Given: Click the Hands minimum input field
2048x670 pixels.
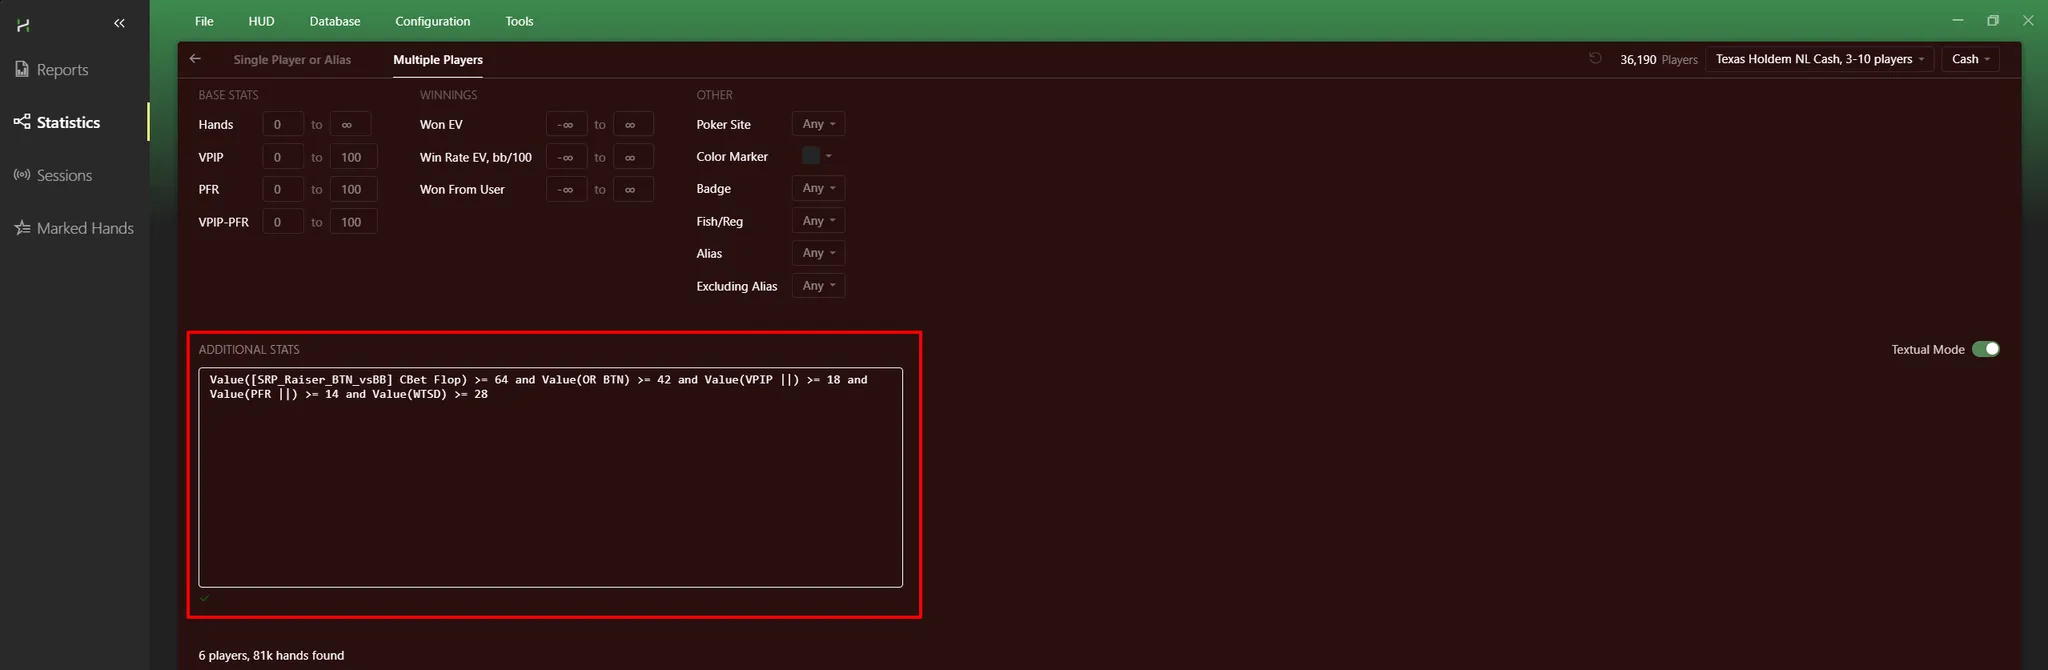Looking at the screenshot, I should coord(282,125).
